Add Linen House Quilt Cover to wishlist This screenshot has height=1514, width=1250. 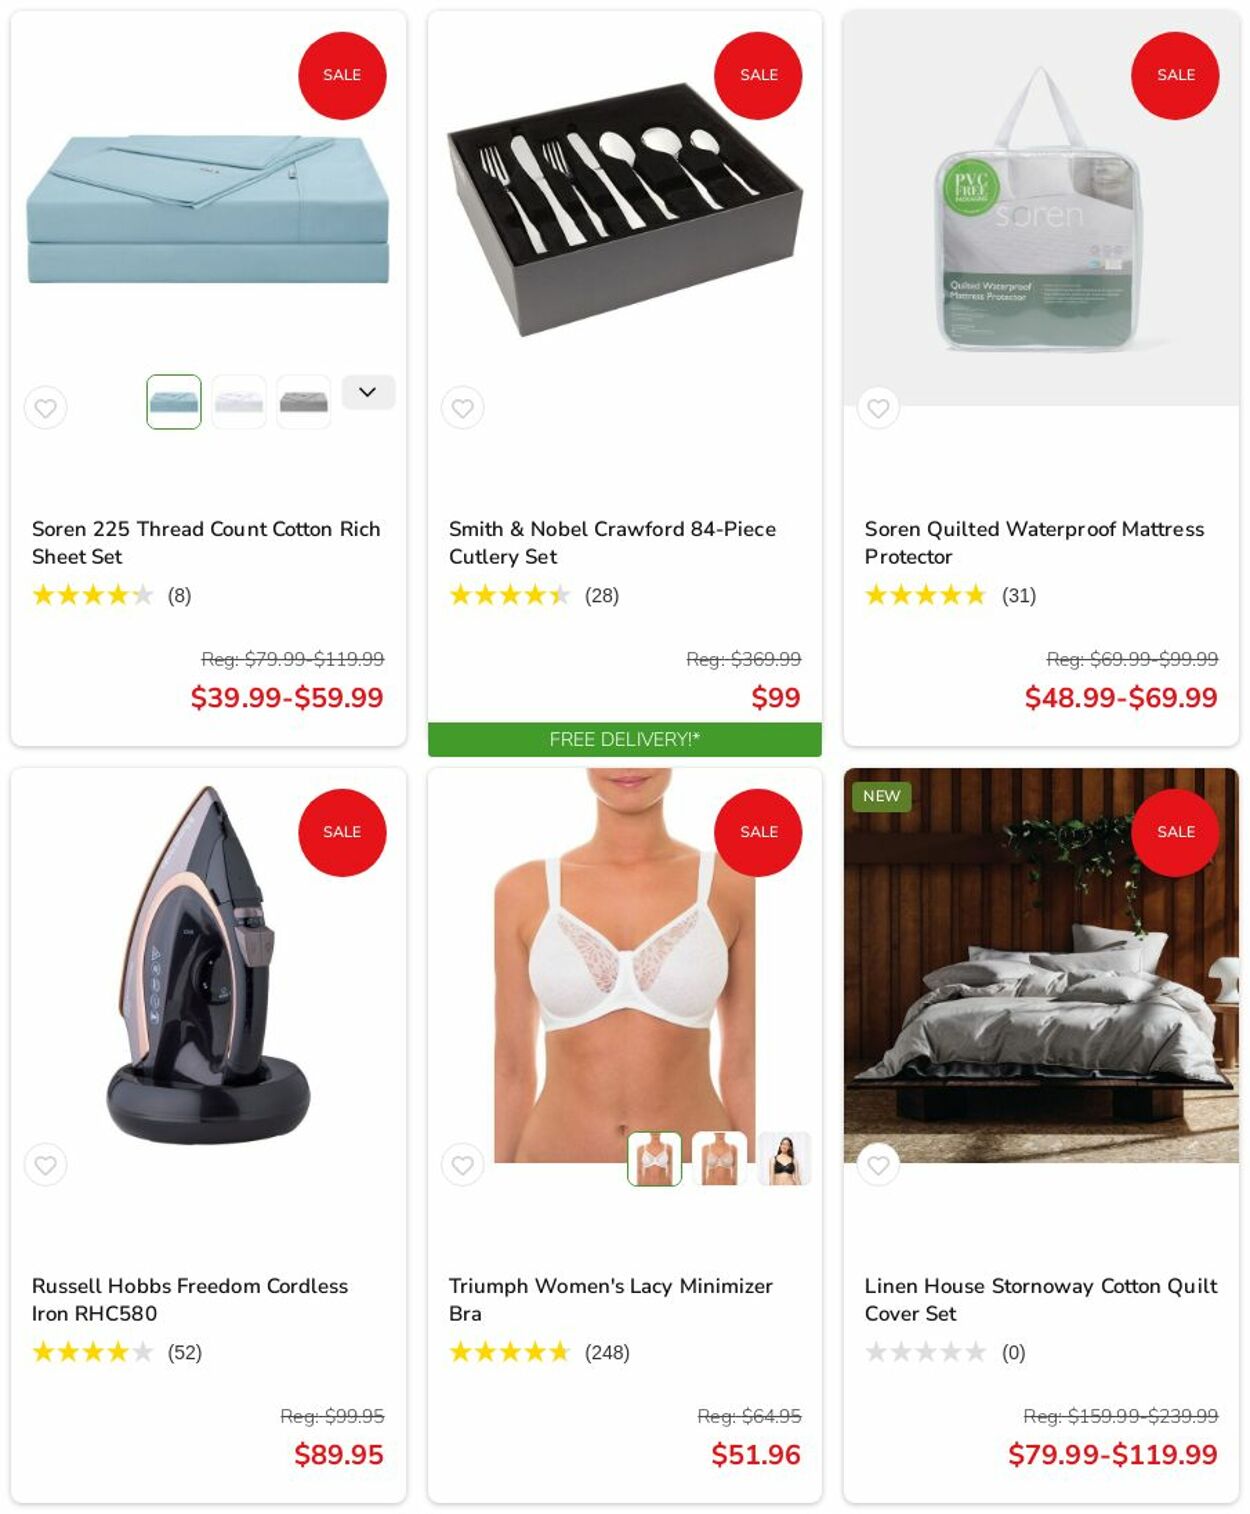tap(878, 1165)
